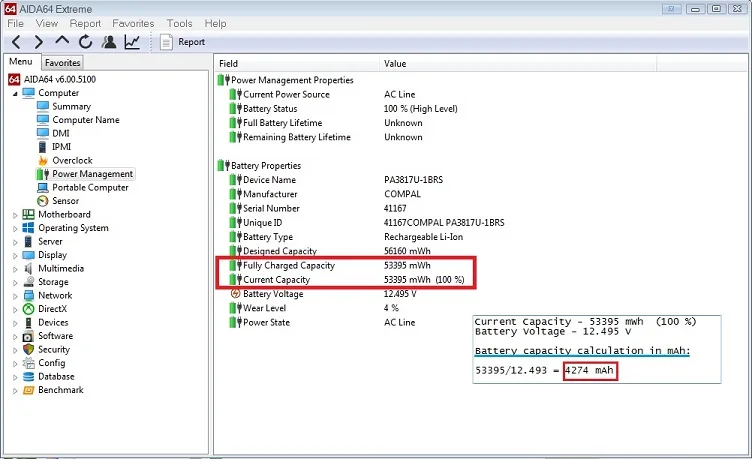This screenshot has height=459, width=752.
Task: Click the Multimedia speaker icon
Action: tap(28, 268)
